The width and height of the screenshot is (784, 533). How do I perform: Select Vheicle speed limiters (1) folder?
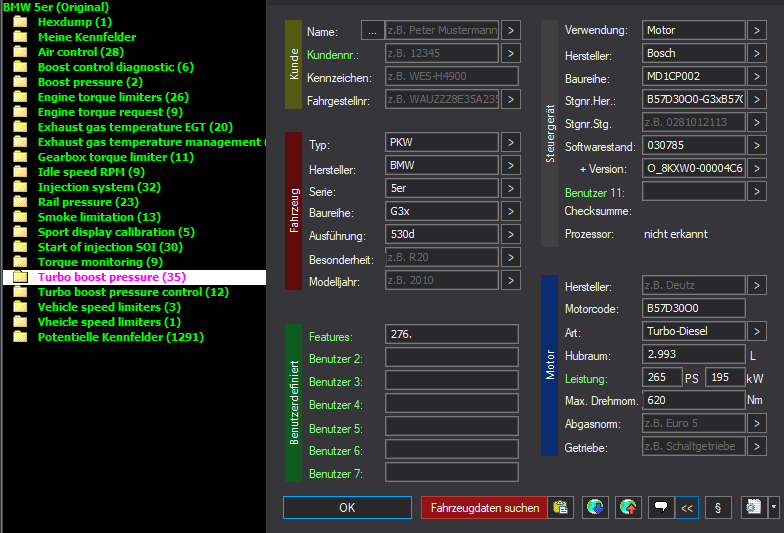[x=110, y=322]
